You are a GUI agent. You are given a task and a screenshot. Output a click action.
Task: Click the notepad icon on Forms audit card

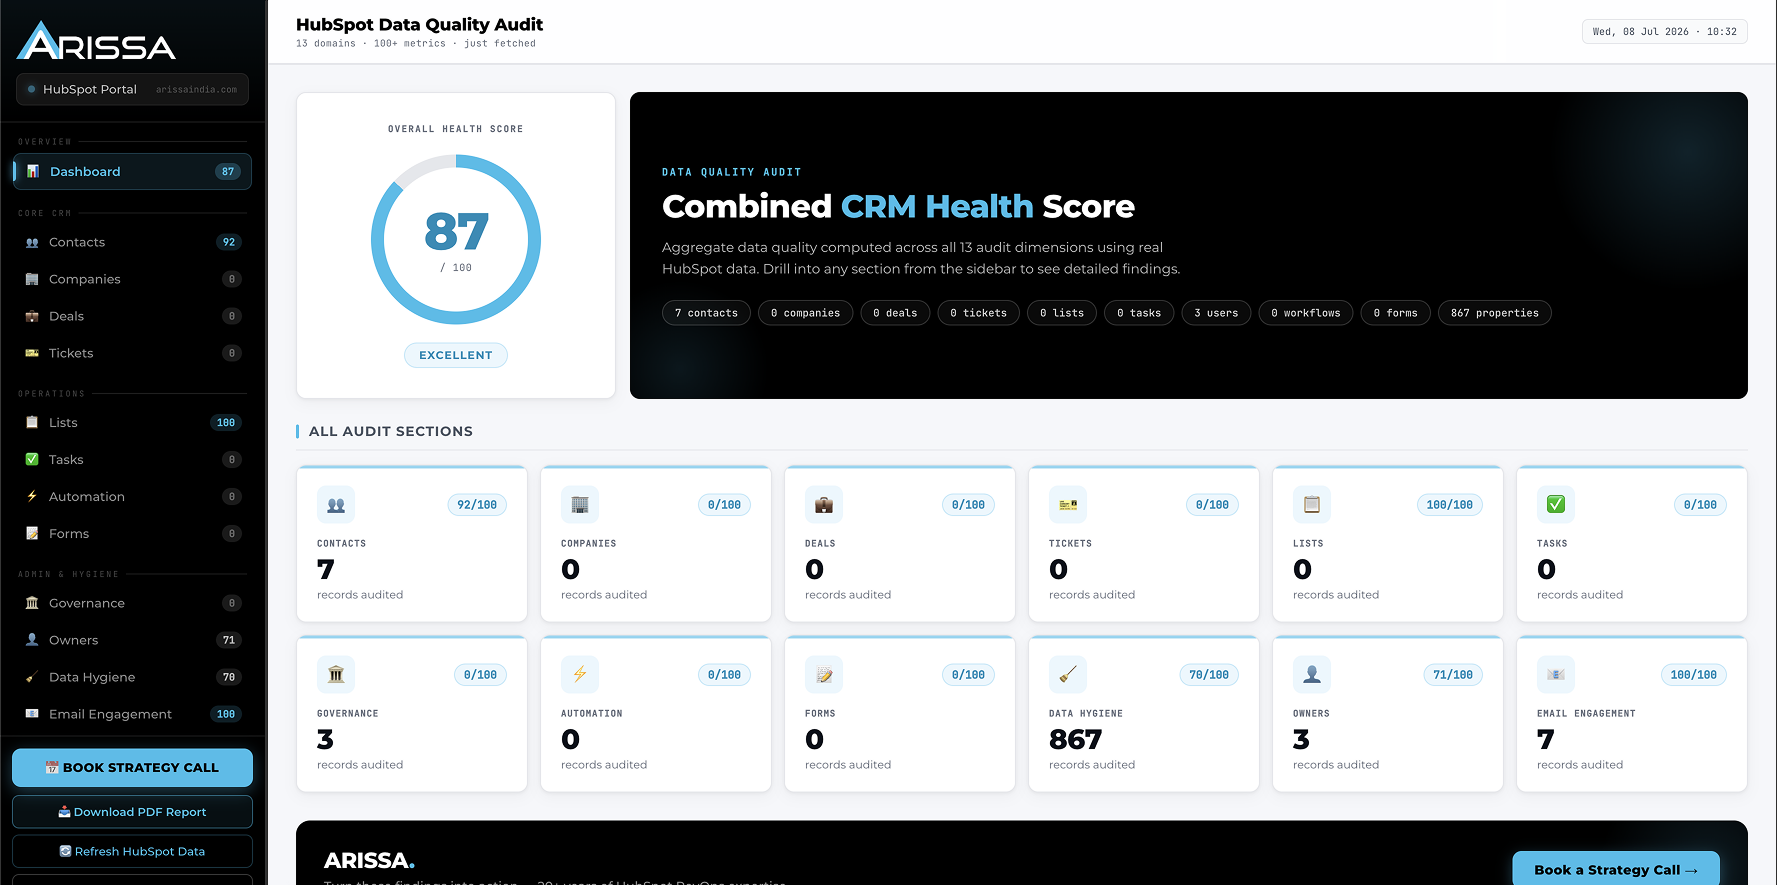coord(824,675)
